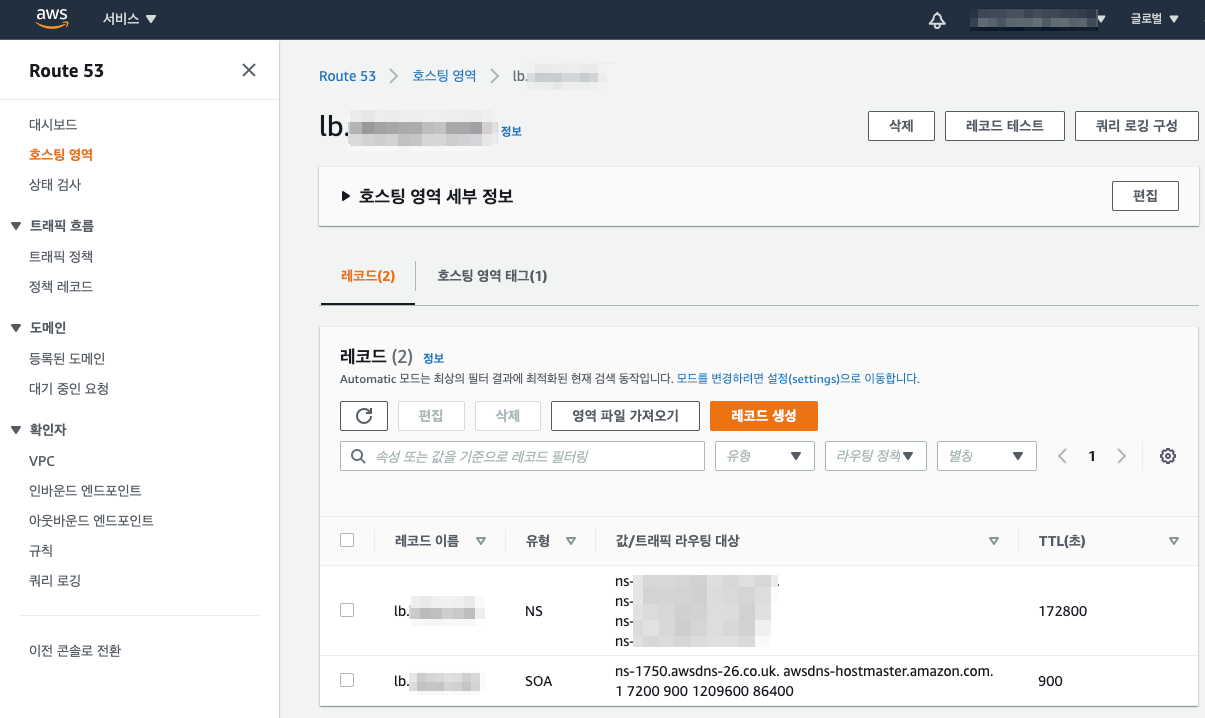
Task: Sort by TTL column arrow
Action: tap(1174, 541)
